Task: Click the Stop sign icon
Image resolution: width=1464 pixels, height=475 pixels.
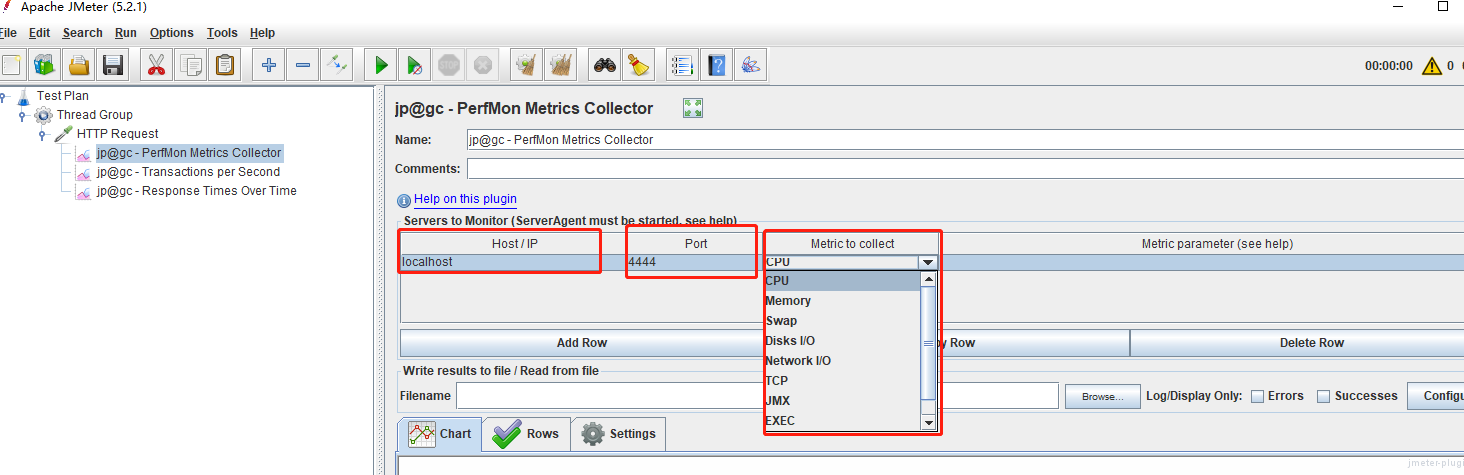Action: (448, 66)
